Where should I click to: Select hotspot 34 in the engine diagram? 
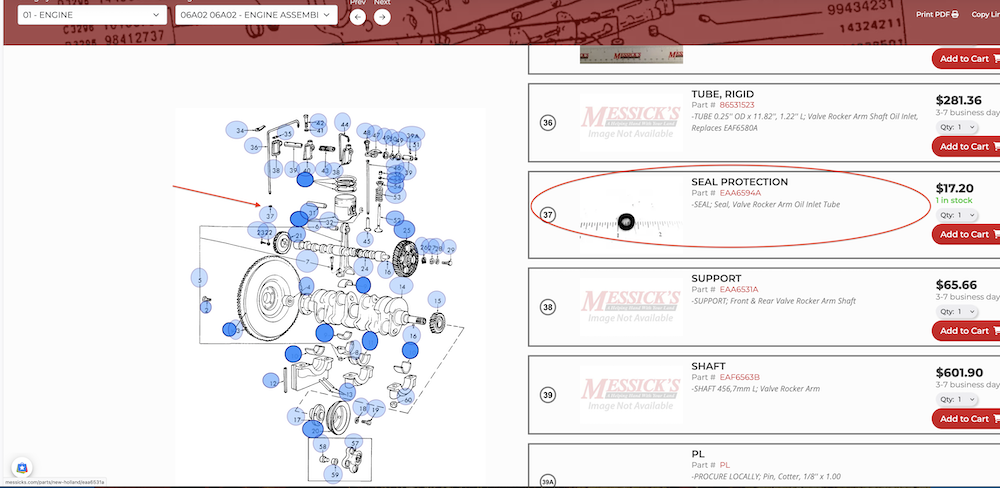tap(237, 130)
